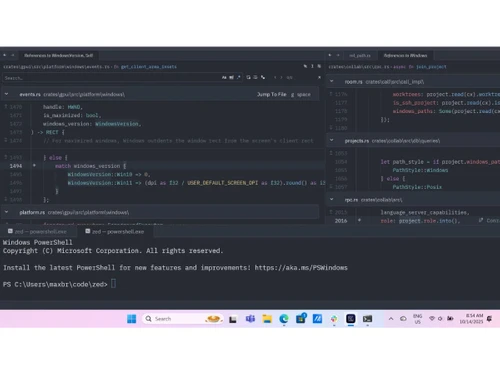
Task: Show hidden system tray icons
Action: point(391,319)
